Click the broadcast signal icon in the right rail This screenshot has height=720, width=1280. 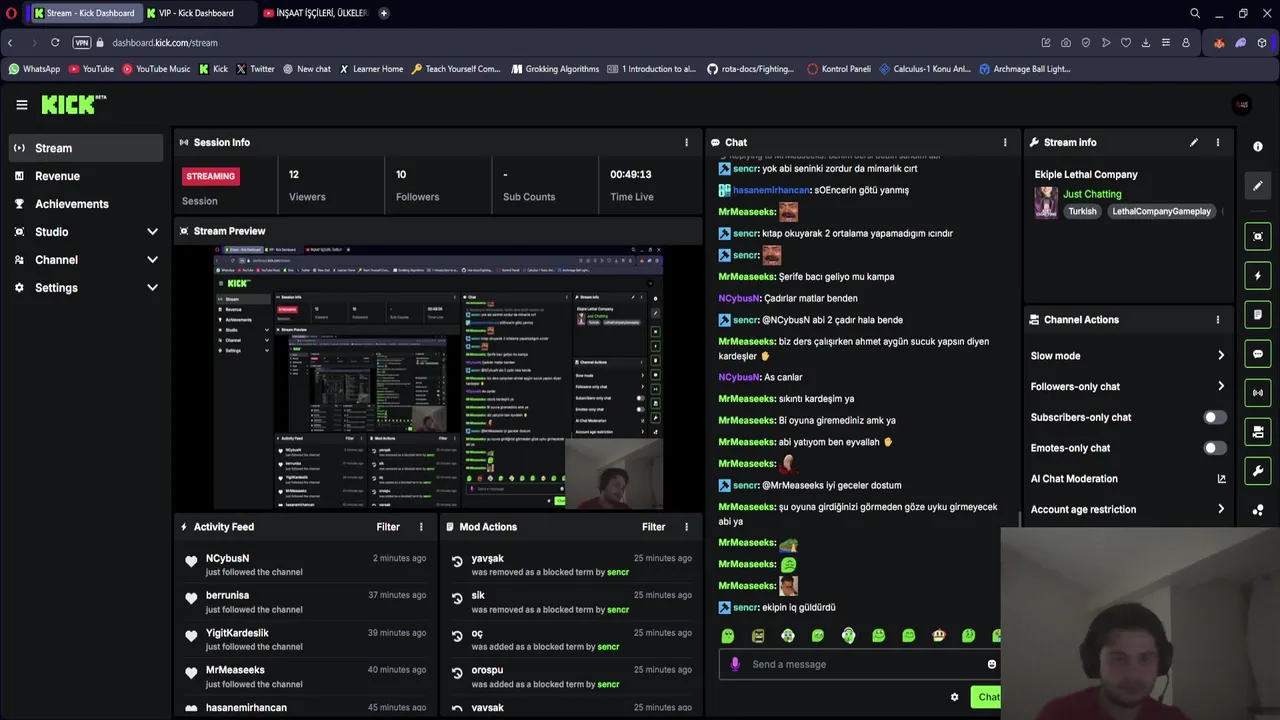click(1258, 393)
